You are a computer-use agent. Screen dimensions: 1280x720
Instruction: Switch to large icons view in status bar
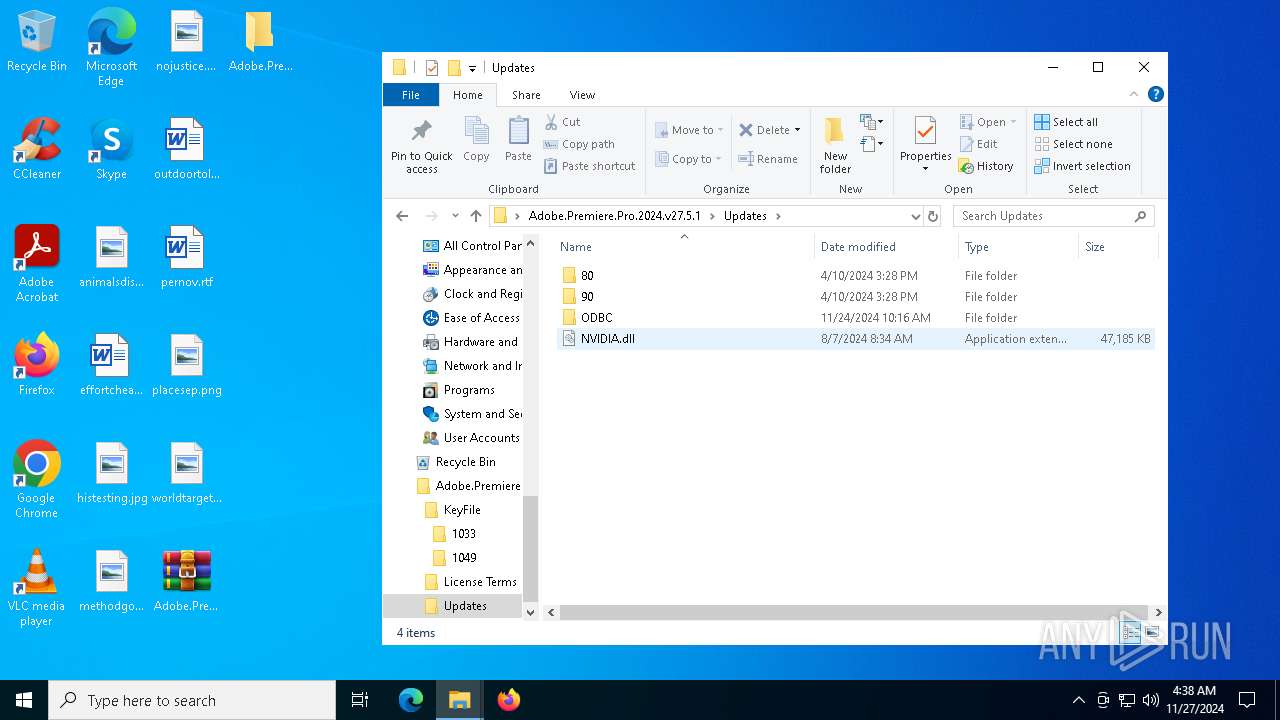[1152, 632]
